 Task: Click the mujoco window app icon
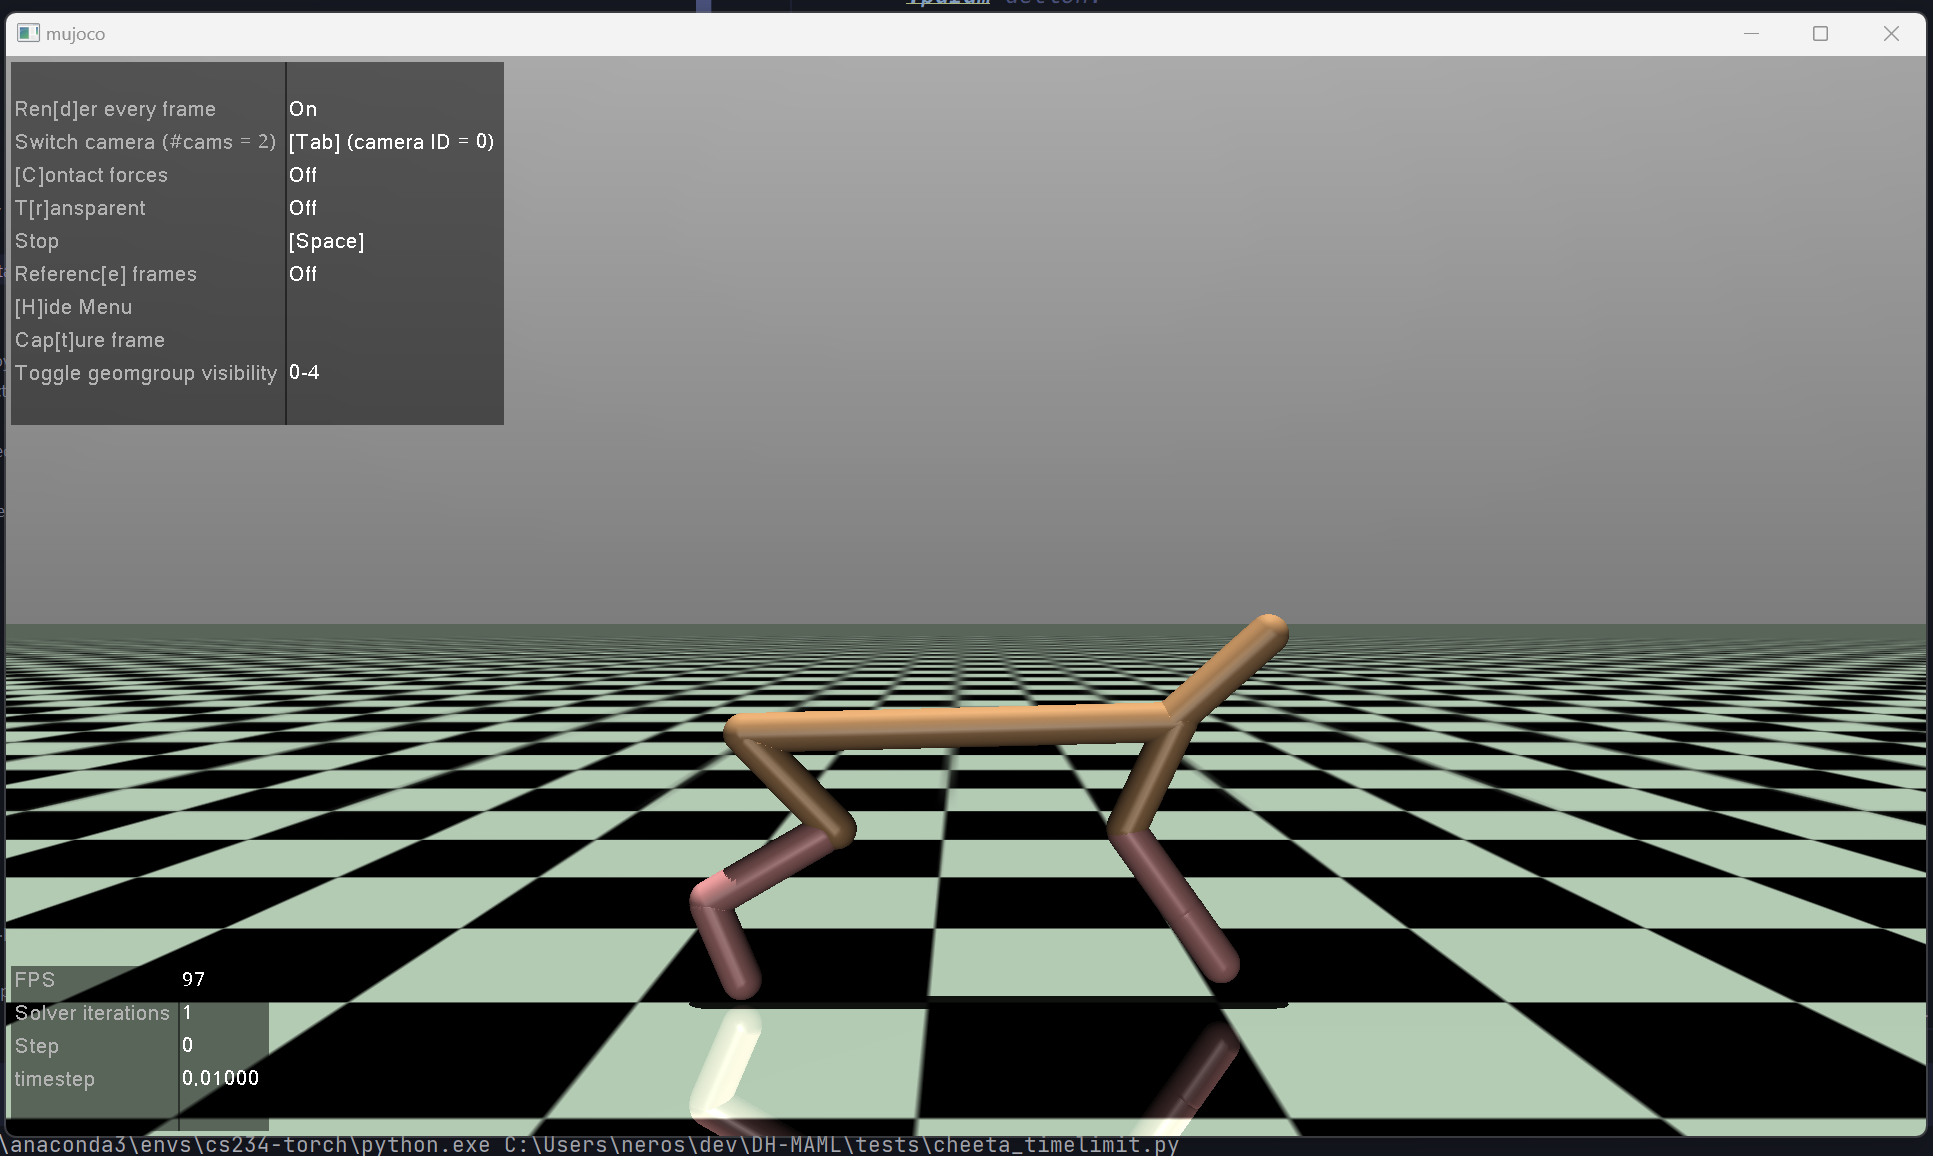pos(28,33)
